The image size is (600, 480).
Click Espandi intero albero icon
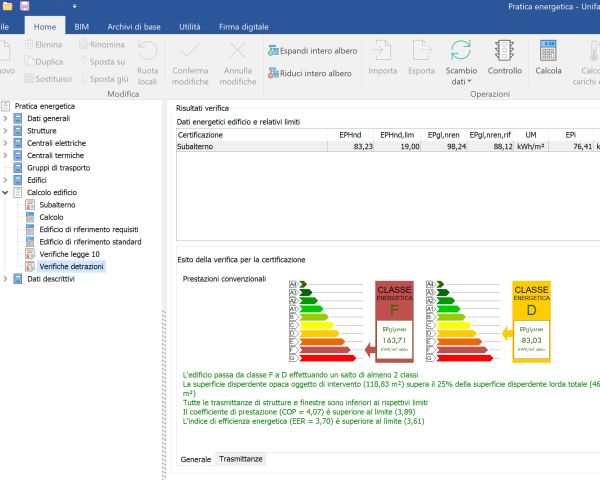click(274, 49)
